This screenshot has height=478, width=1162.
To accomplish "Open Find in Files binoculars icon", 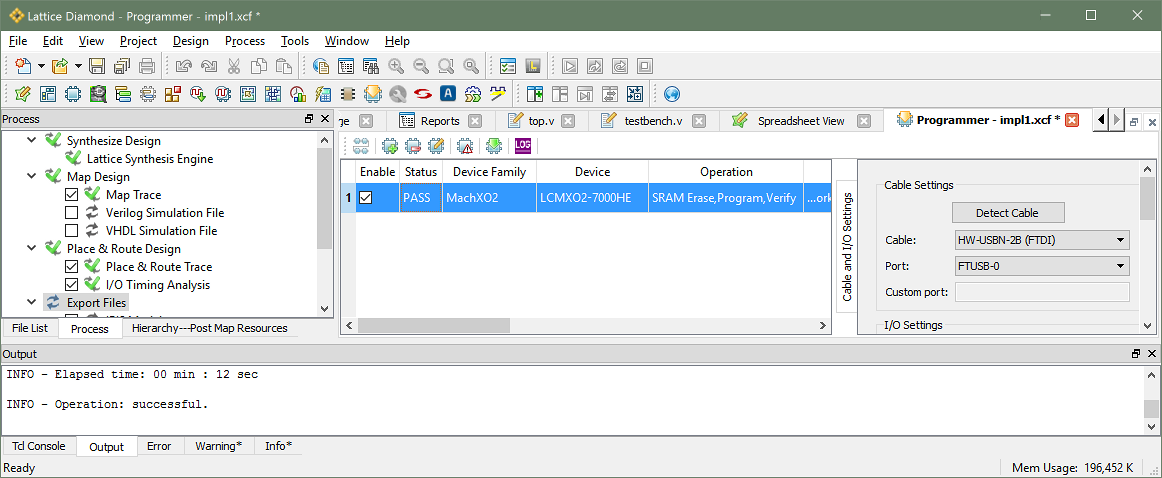I will [371, 66].
